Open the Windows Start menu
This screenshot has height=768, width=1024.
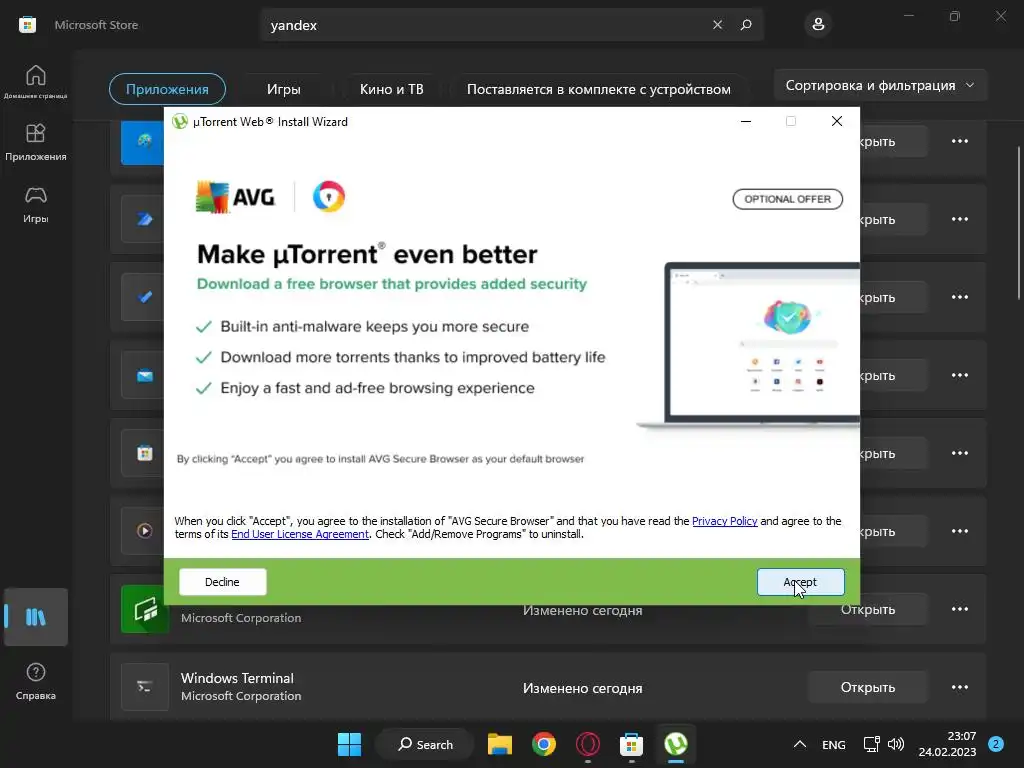click(349, 744)
